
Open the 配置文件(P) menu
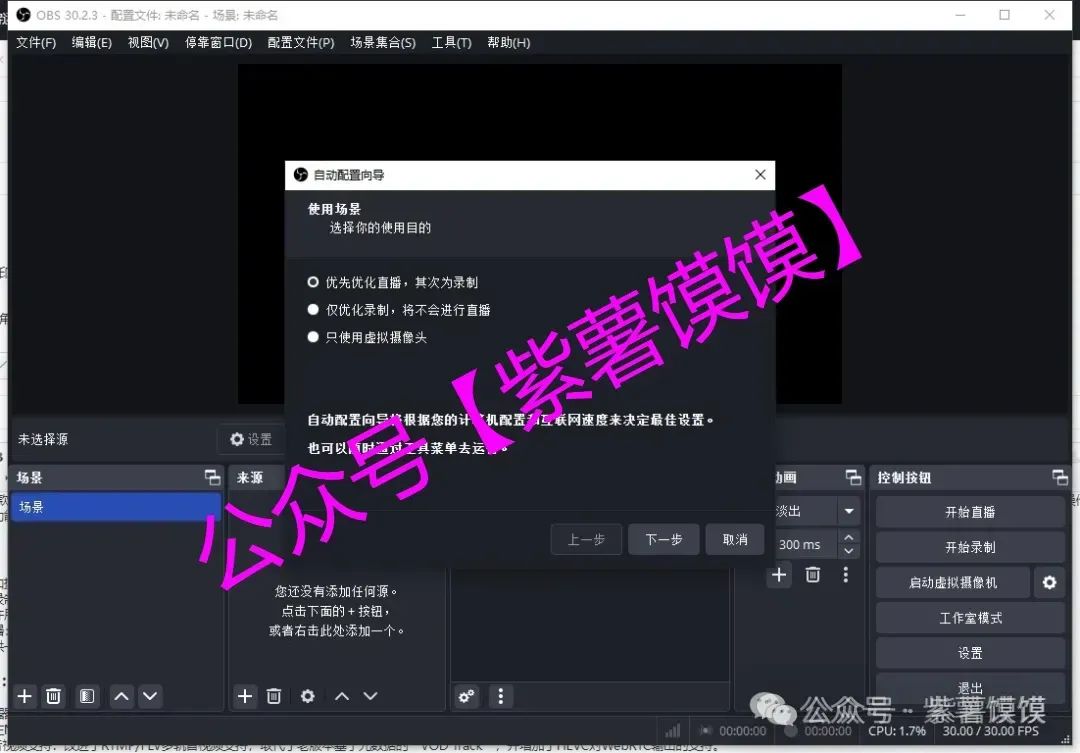tap(301, 43)
